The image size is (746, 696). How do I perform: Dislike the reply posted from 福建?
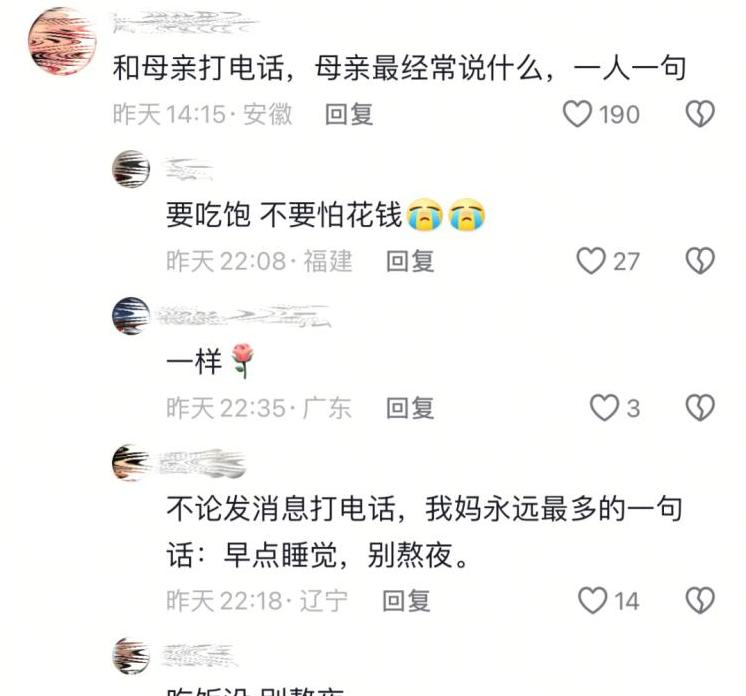[699, 261]
